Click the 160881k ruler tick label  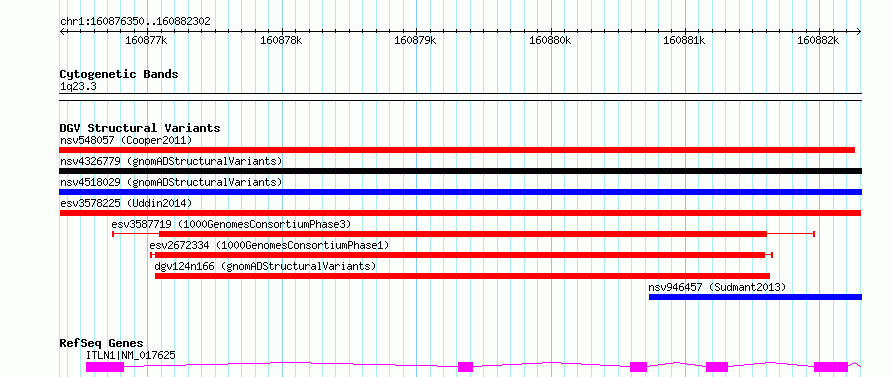[684, 40]
